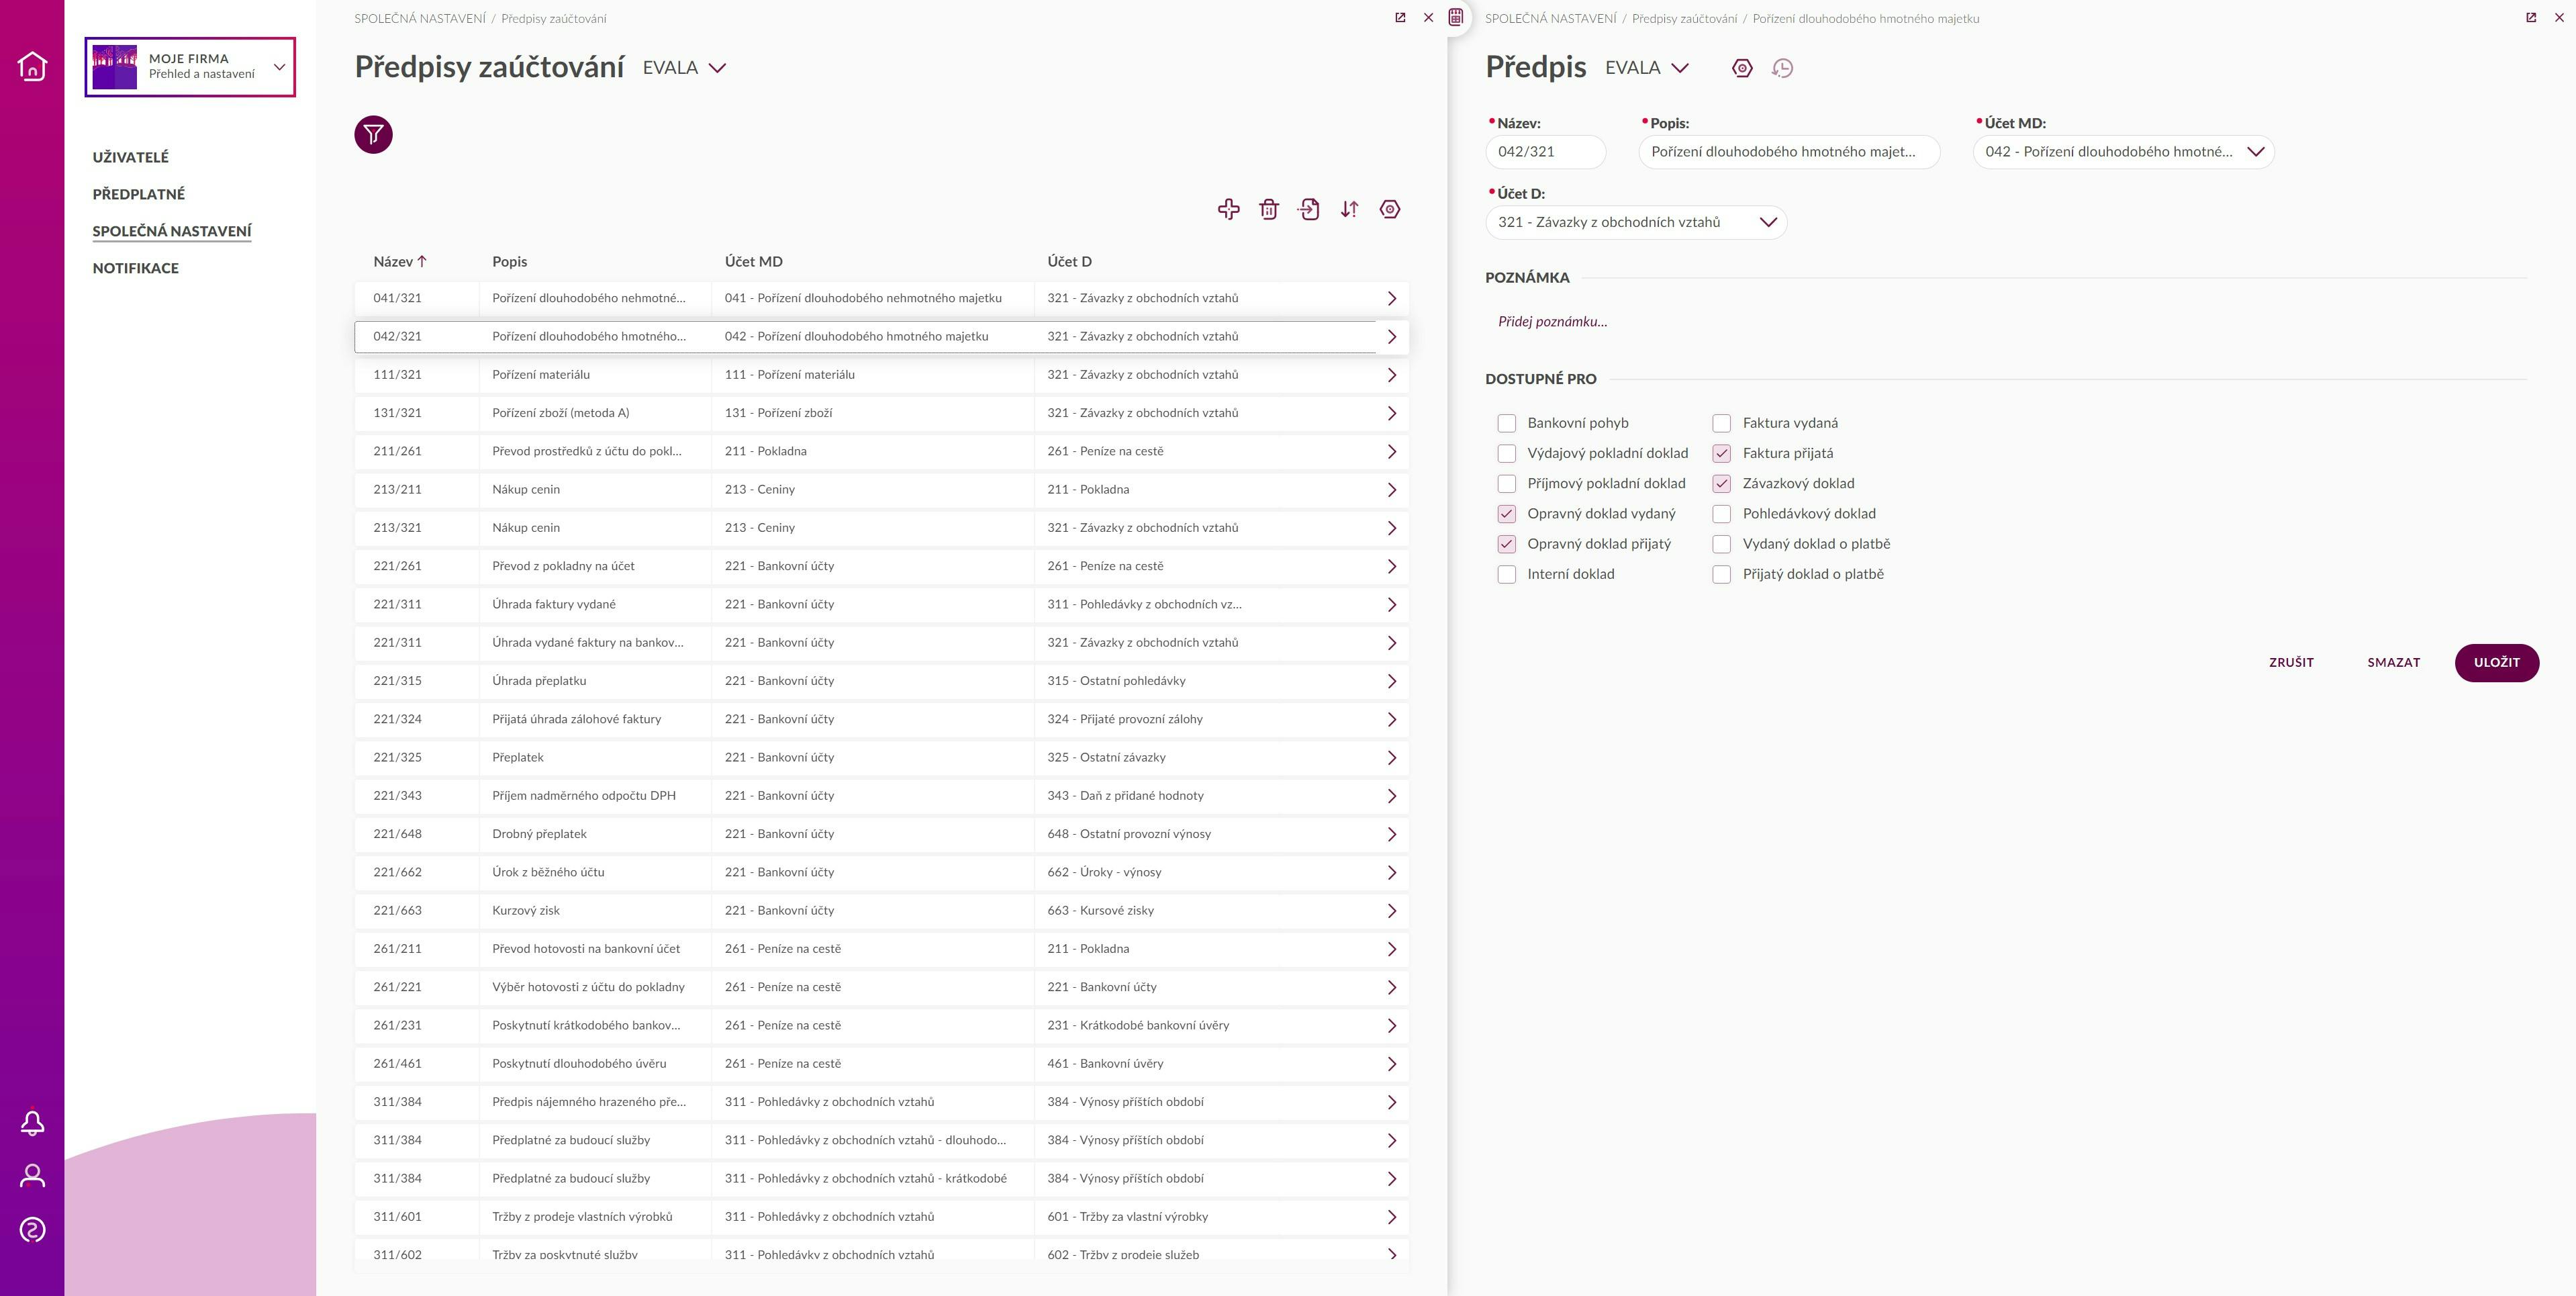The width and height of the screenshot is (2576, 1296).
Task: Uncheck Faktura přijatá checkbox
Action: pyautogui.click(x=1721, y=453)
